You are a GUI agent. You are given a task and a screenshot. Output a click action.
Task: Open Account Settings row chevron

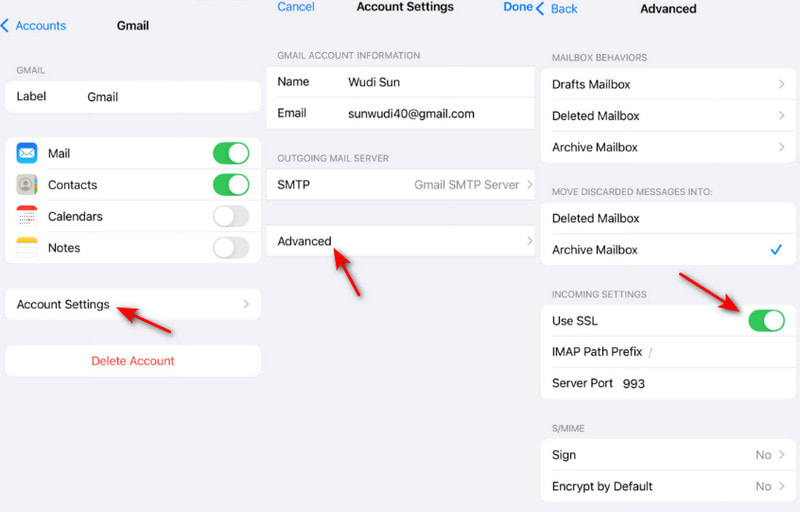[246, 304]
